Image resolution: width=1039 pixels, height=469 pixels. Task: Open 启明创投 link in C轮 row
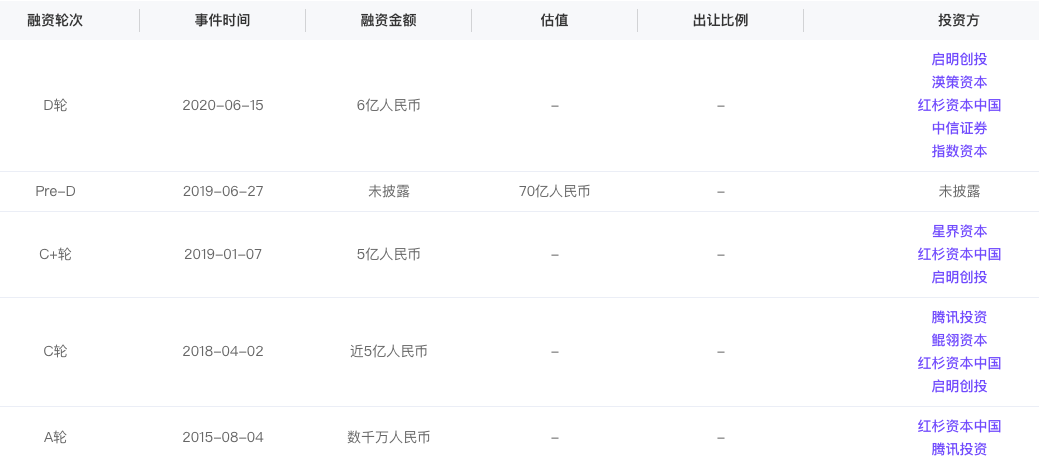(959, 386)
